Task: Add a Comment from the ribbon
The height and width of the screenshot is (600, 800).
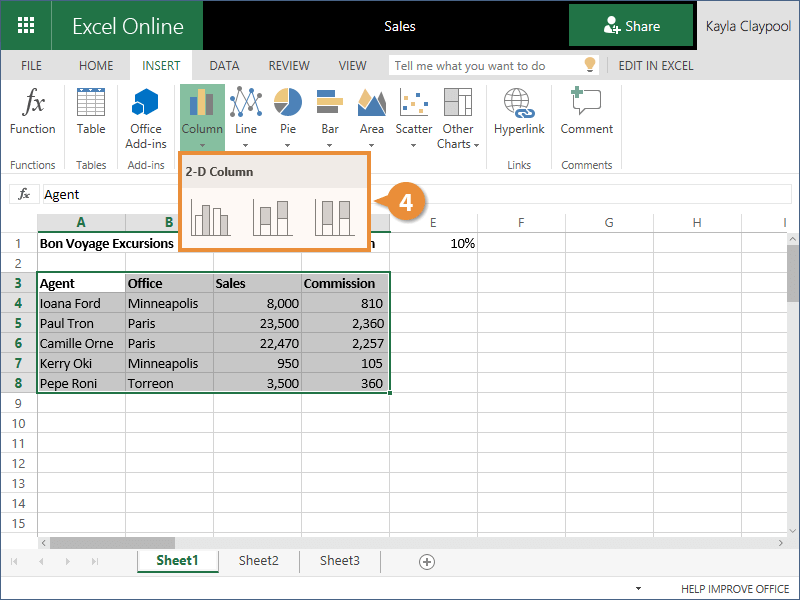Action: [586, 112]
